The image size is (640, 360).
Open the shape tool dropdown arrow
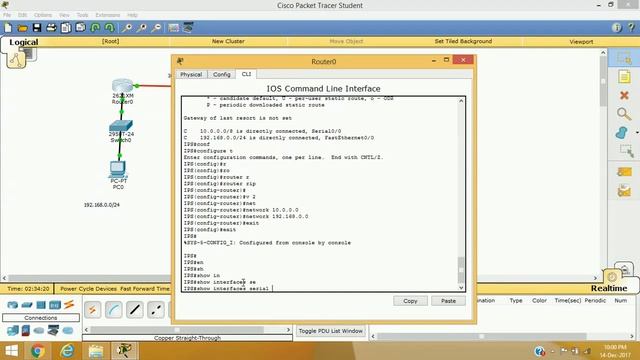coord(637,133)
